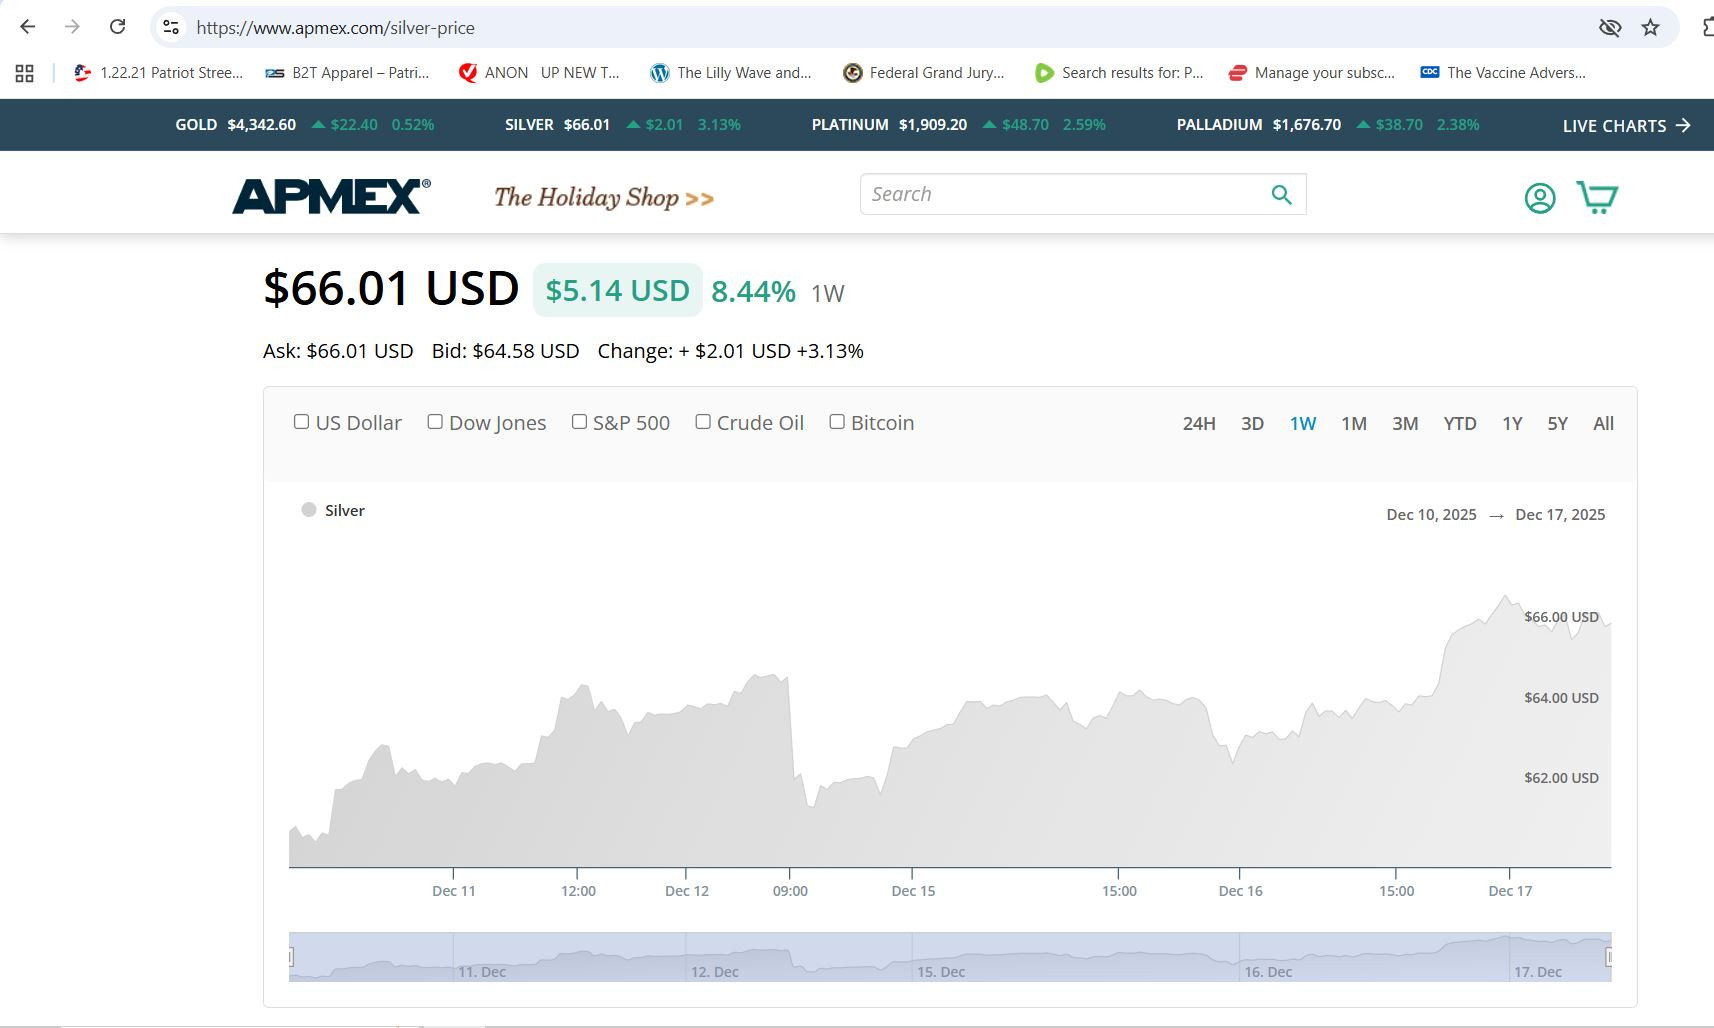Select the YTD chart range
The image size is (1714, 1028).
pyautogui.click(x=1459, y=424)
